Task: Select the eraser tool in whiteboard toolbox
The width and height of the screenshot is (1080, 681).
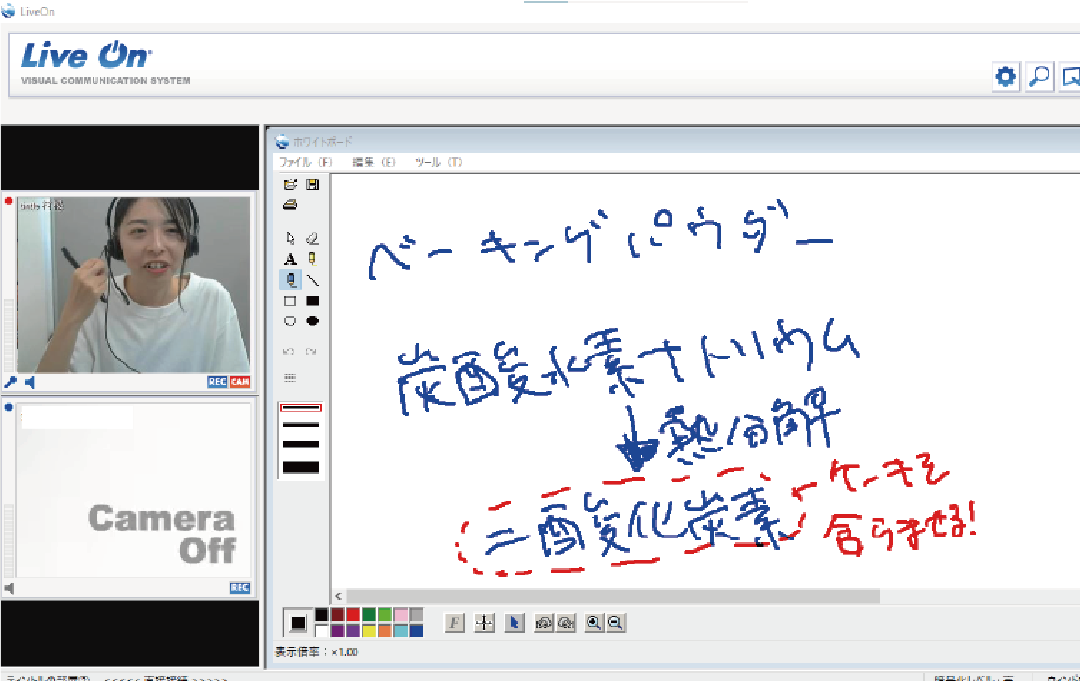Action: tap(312, 238)
